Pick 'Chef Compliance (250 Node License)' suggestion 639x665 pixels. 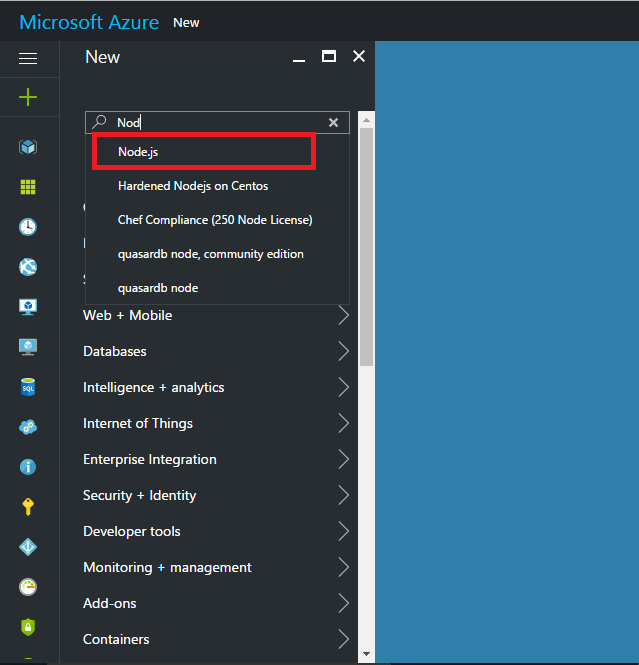218,220
